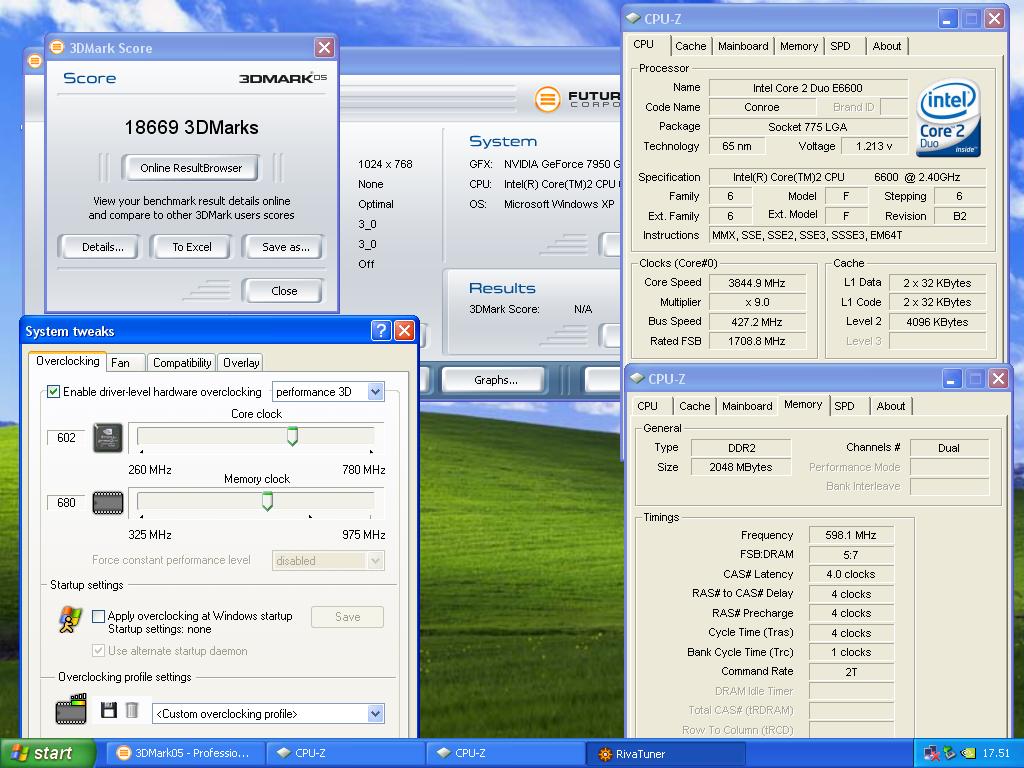The width and height of the screenshot is (1024, 768).
Task: Click the taskbar clock 17.51
Action: [996, 754]
